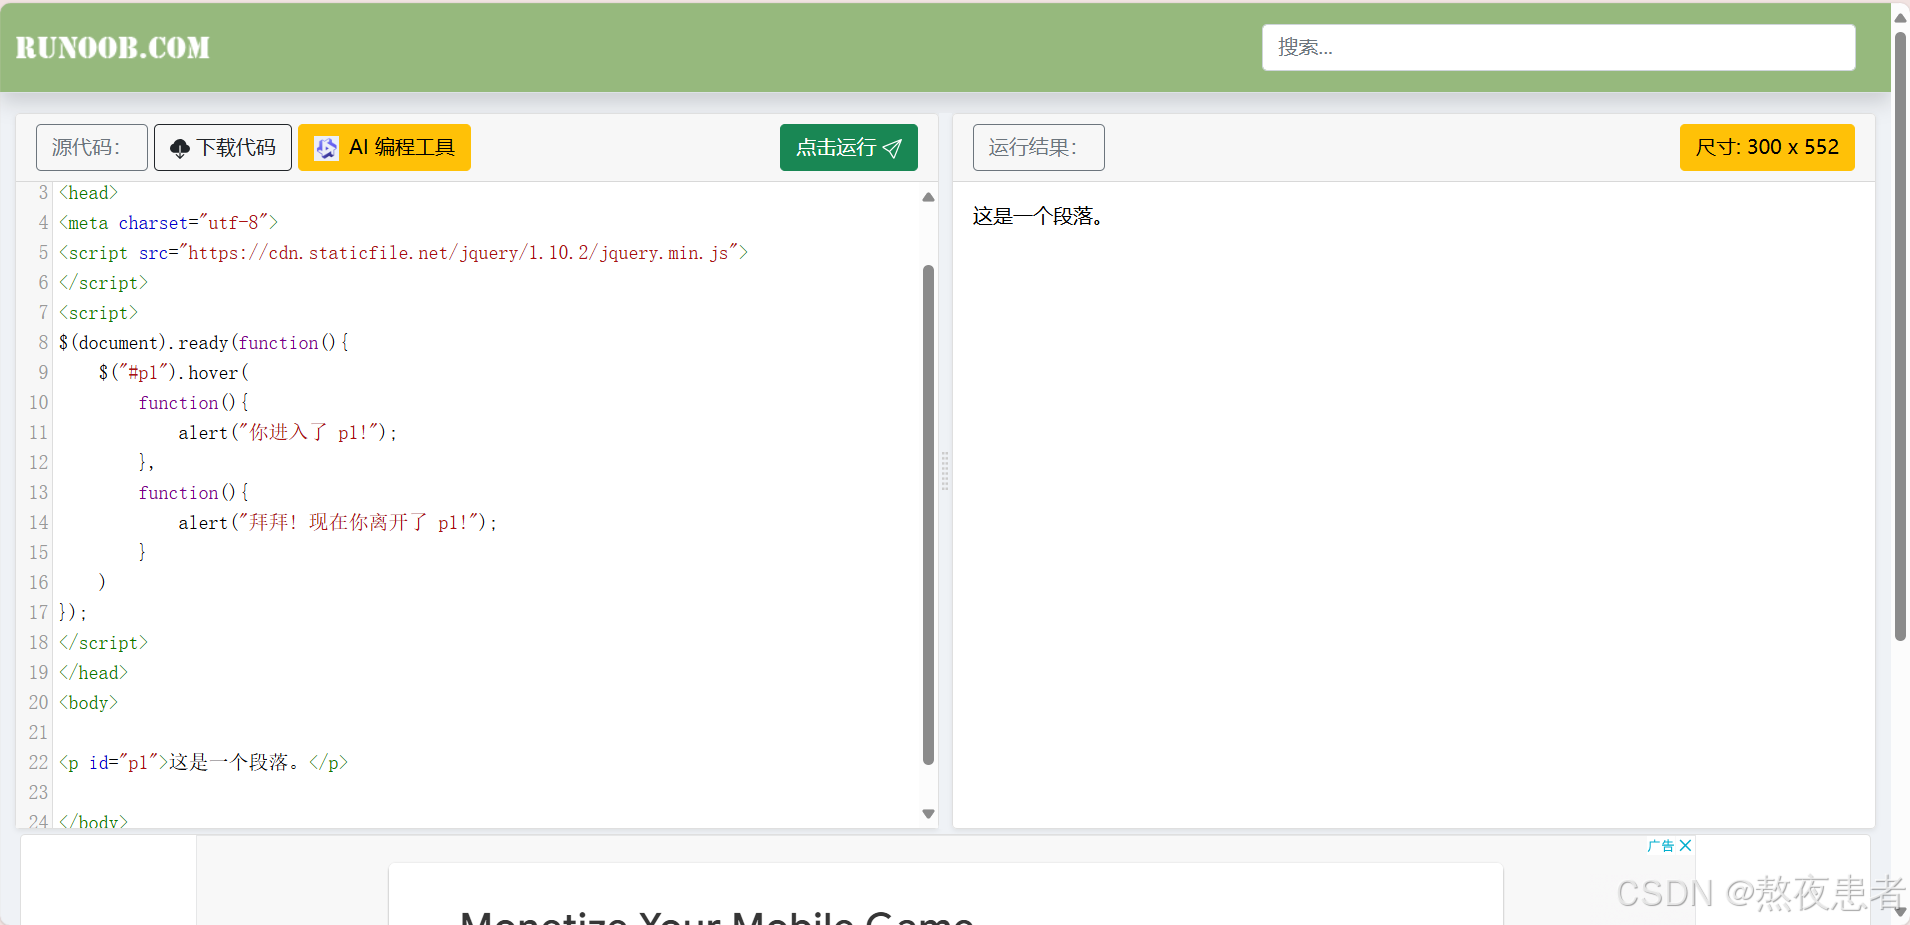Click the <p id="p1"> code line
This screenshot has width=1910, height=925.
(x=204, y=763)
